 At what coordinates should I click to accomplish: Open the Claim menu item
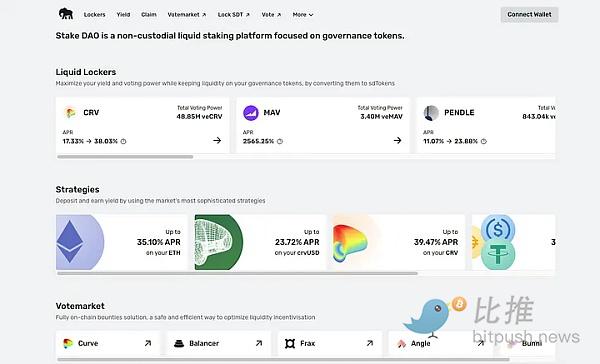click(x=148, y=15)
